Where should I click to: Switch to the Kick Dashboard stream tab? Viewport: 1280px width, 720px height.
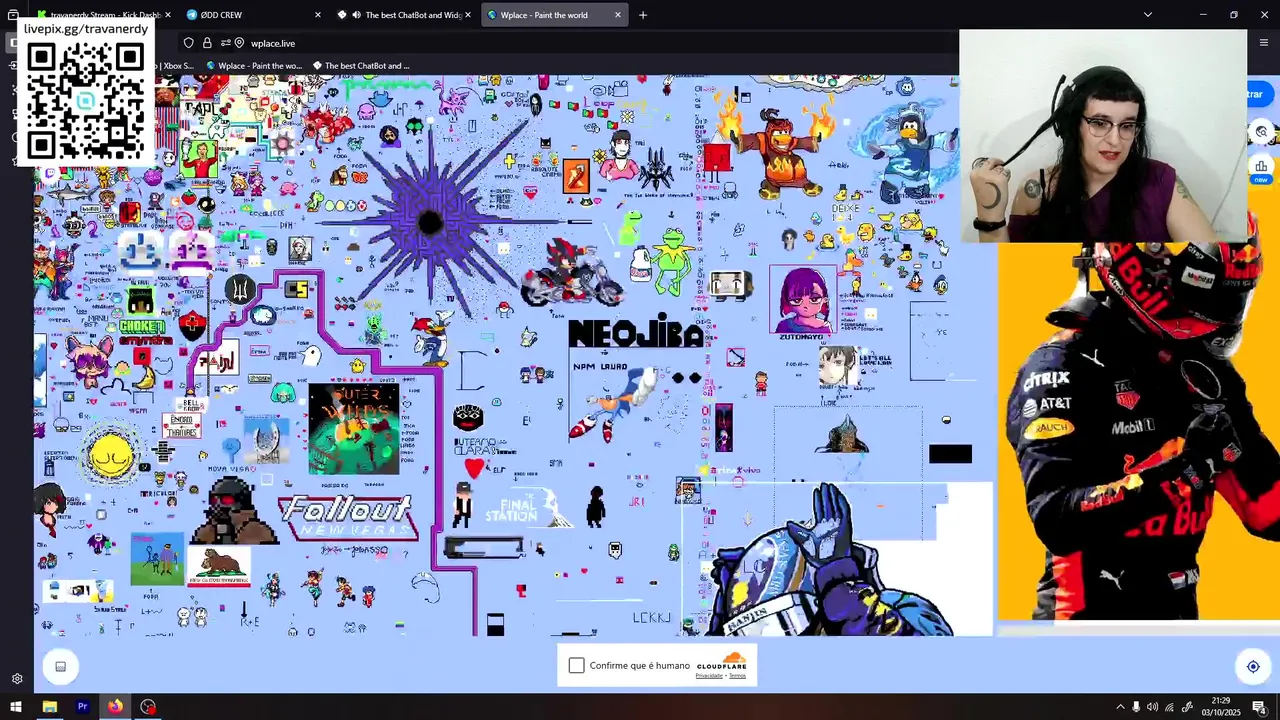click(x=102, y=15)
